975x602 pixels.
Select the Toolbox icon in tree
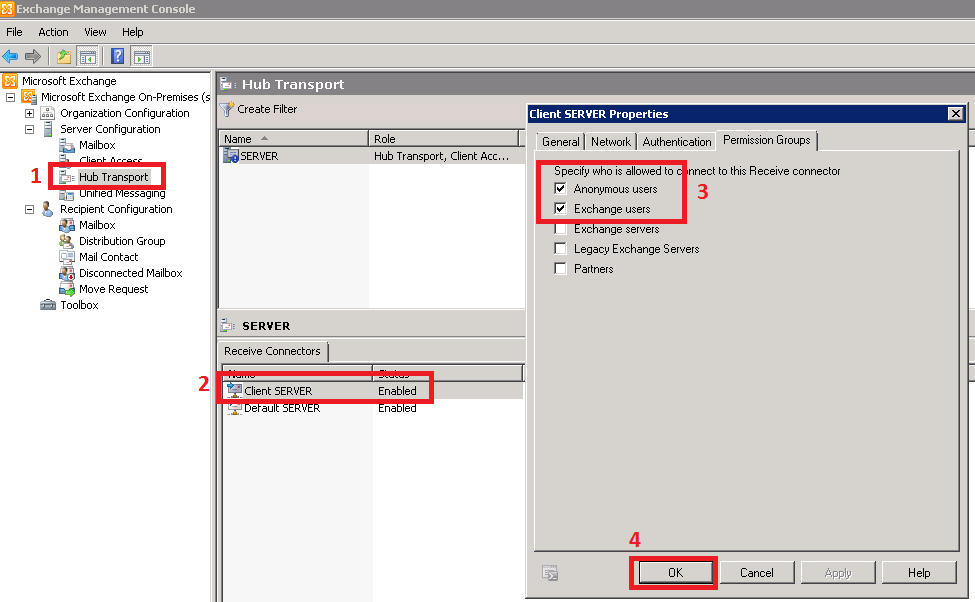point(48,305)
